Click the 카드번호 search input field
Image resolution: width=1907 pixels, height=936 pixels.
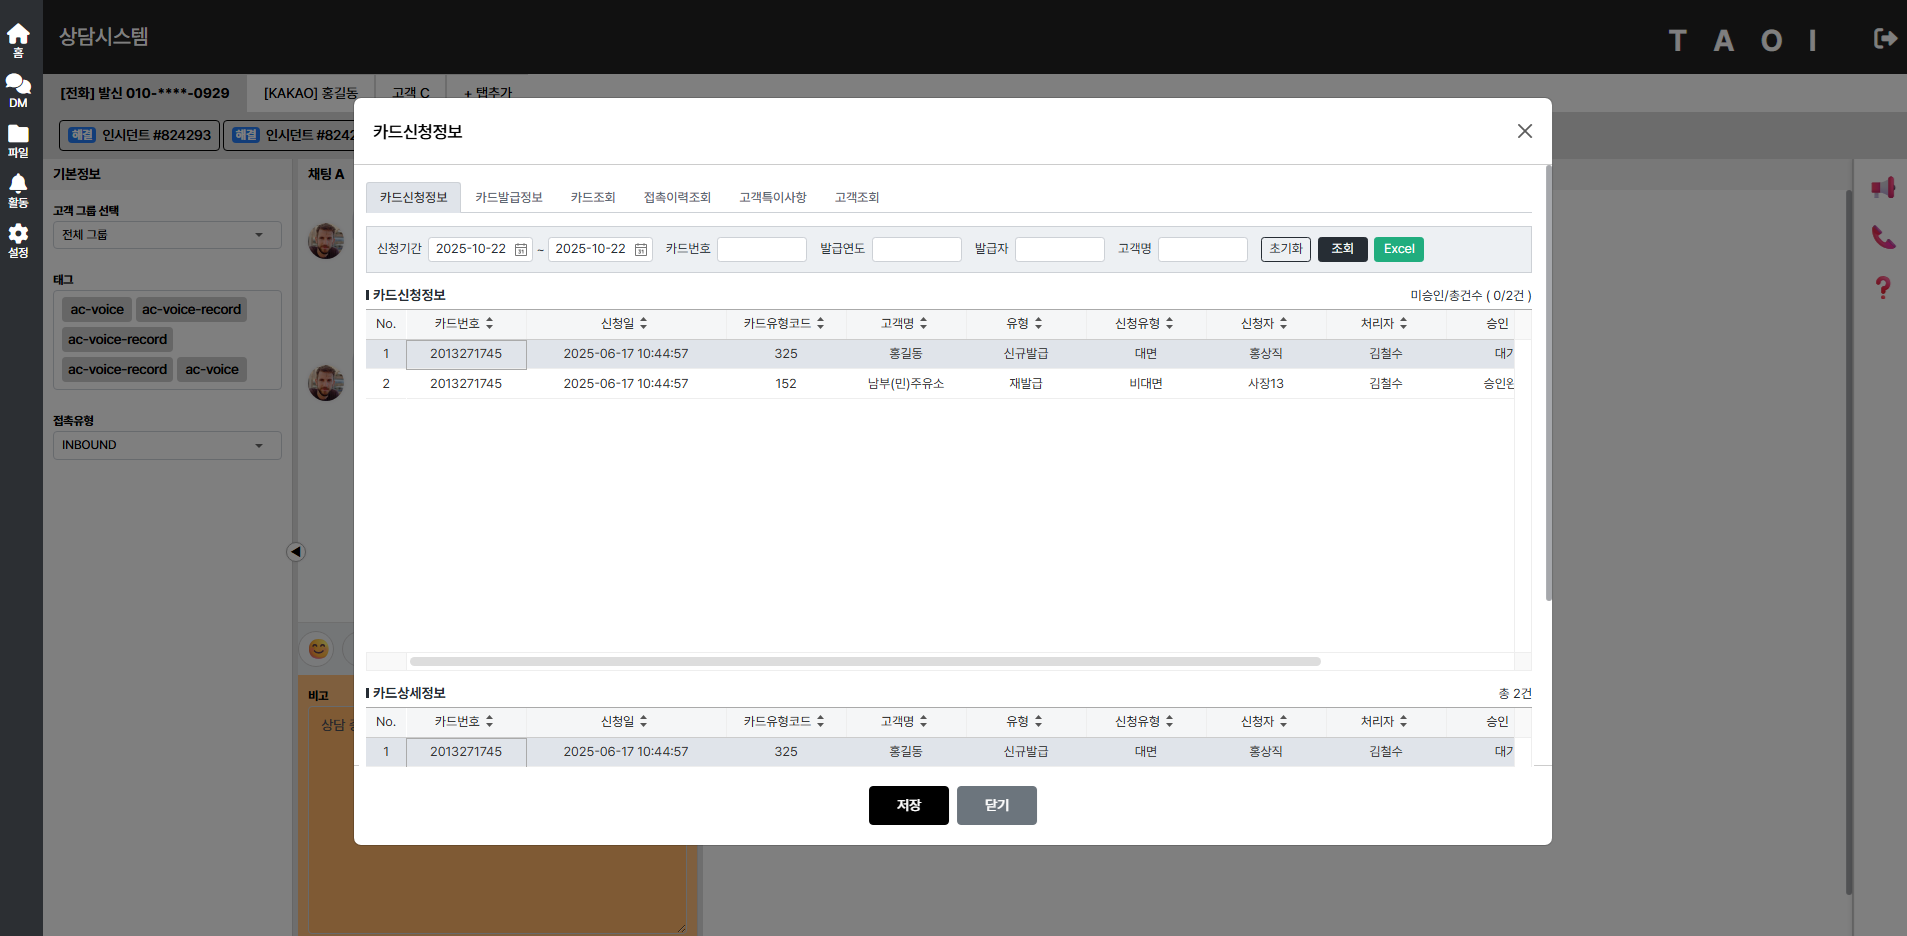click(761, 249)
